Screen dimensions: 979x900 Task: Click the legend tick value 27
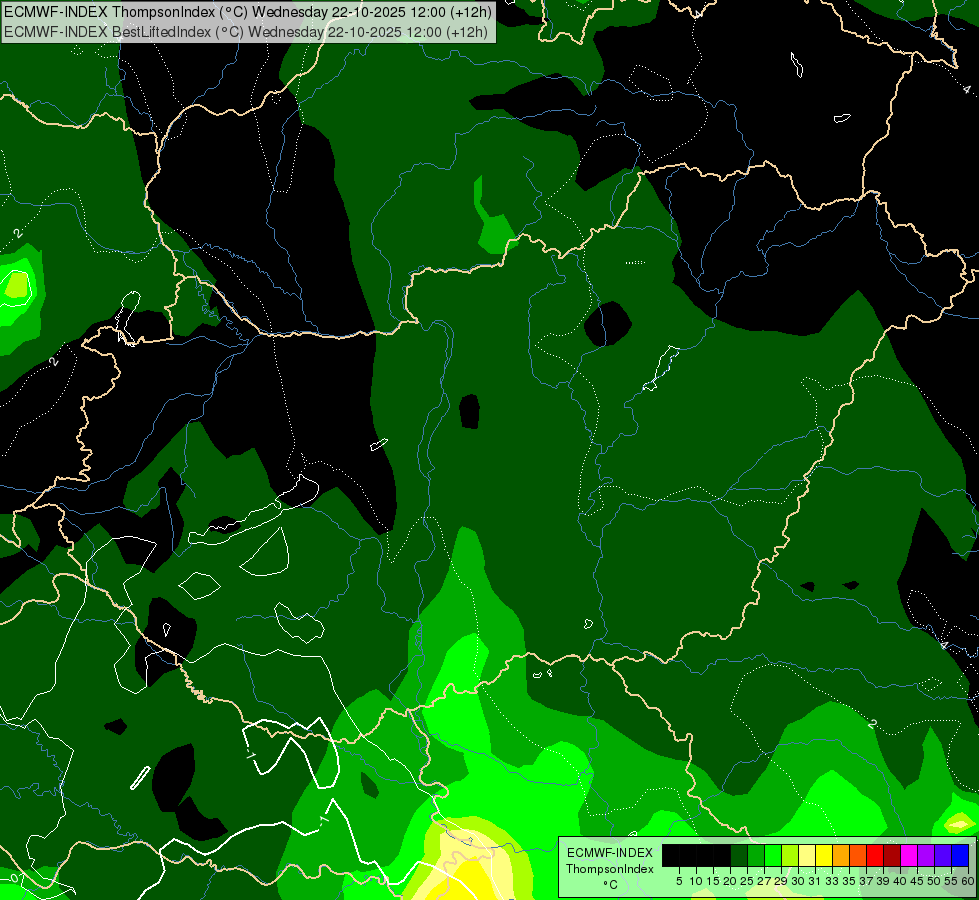[x=764, y=881]
